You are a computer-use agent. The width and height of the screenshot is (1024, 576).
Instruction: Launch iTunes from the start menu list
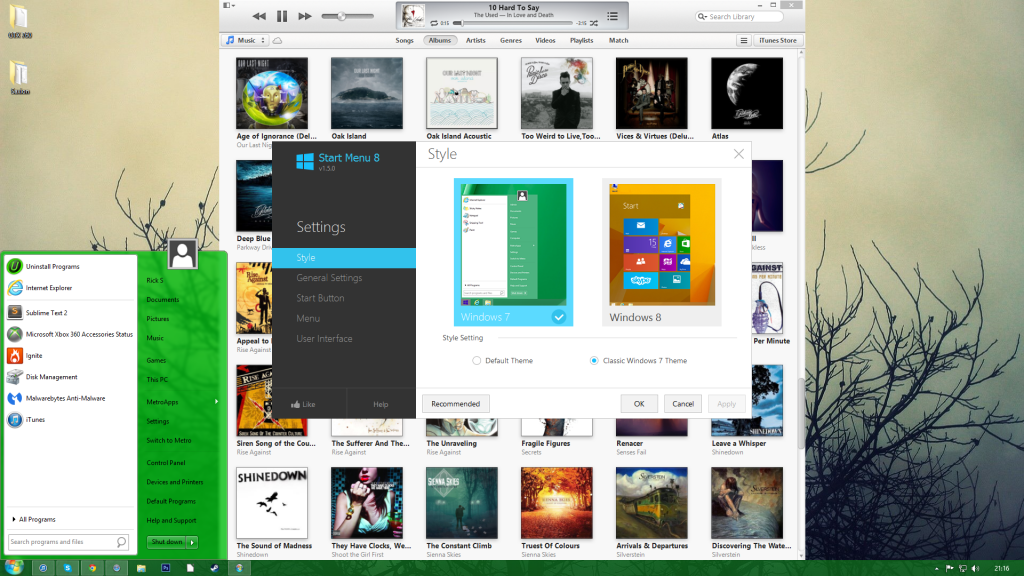tap(70, 420)
